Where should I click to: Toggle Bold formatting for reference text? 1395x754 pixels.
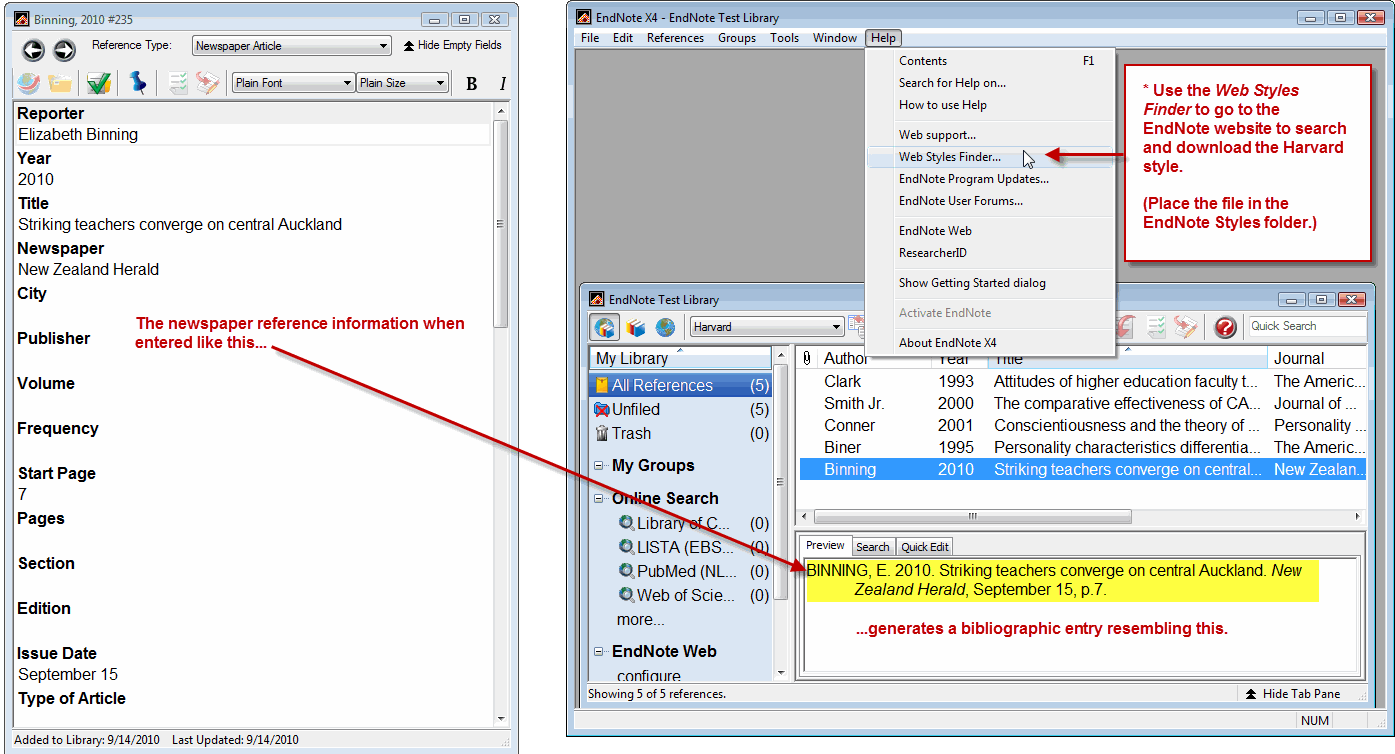tap(471, 83)
